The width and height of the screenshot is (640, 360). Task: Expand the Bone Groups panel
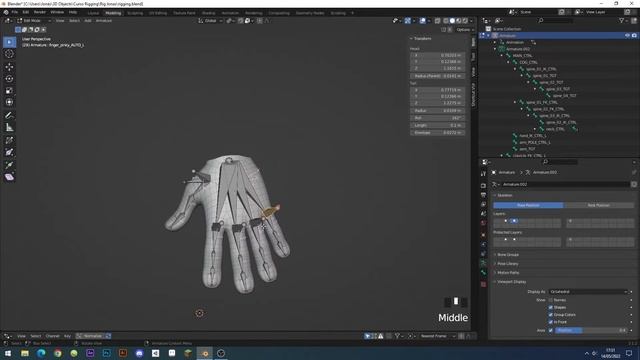pos(508,255)
